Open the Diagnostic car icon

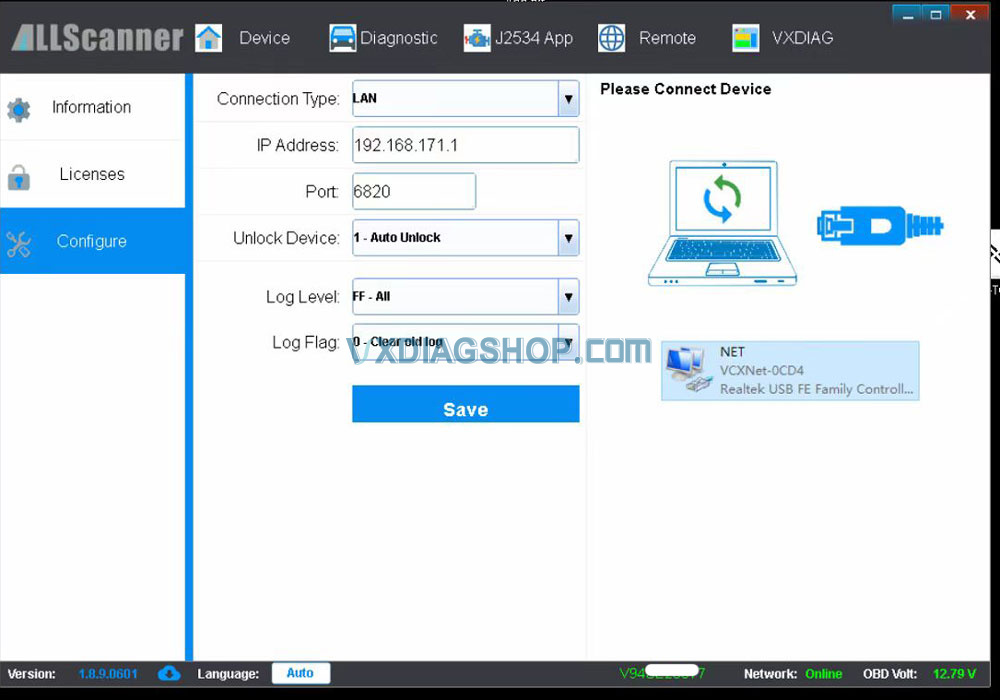pos(342,38)
